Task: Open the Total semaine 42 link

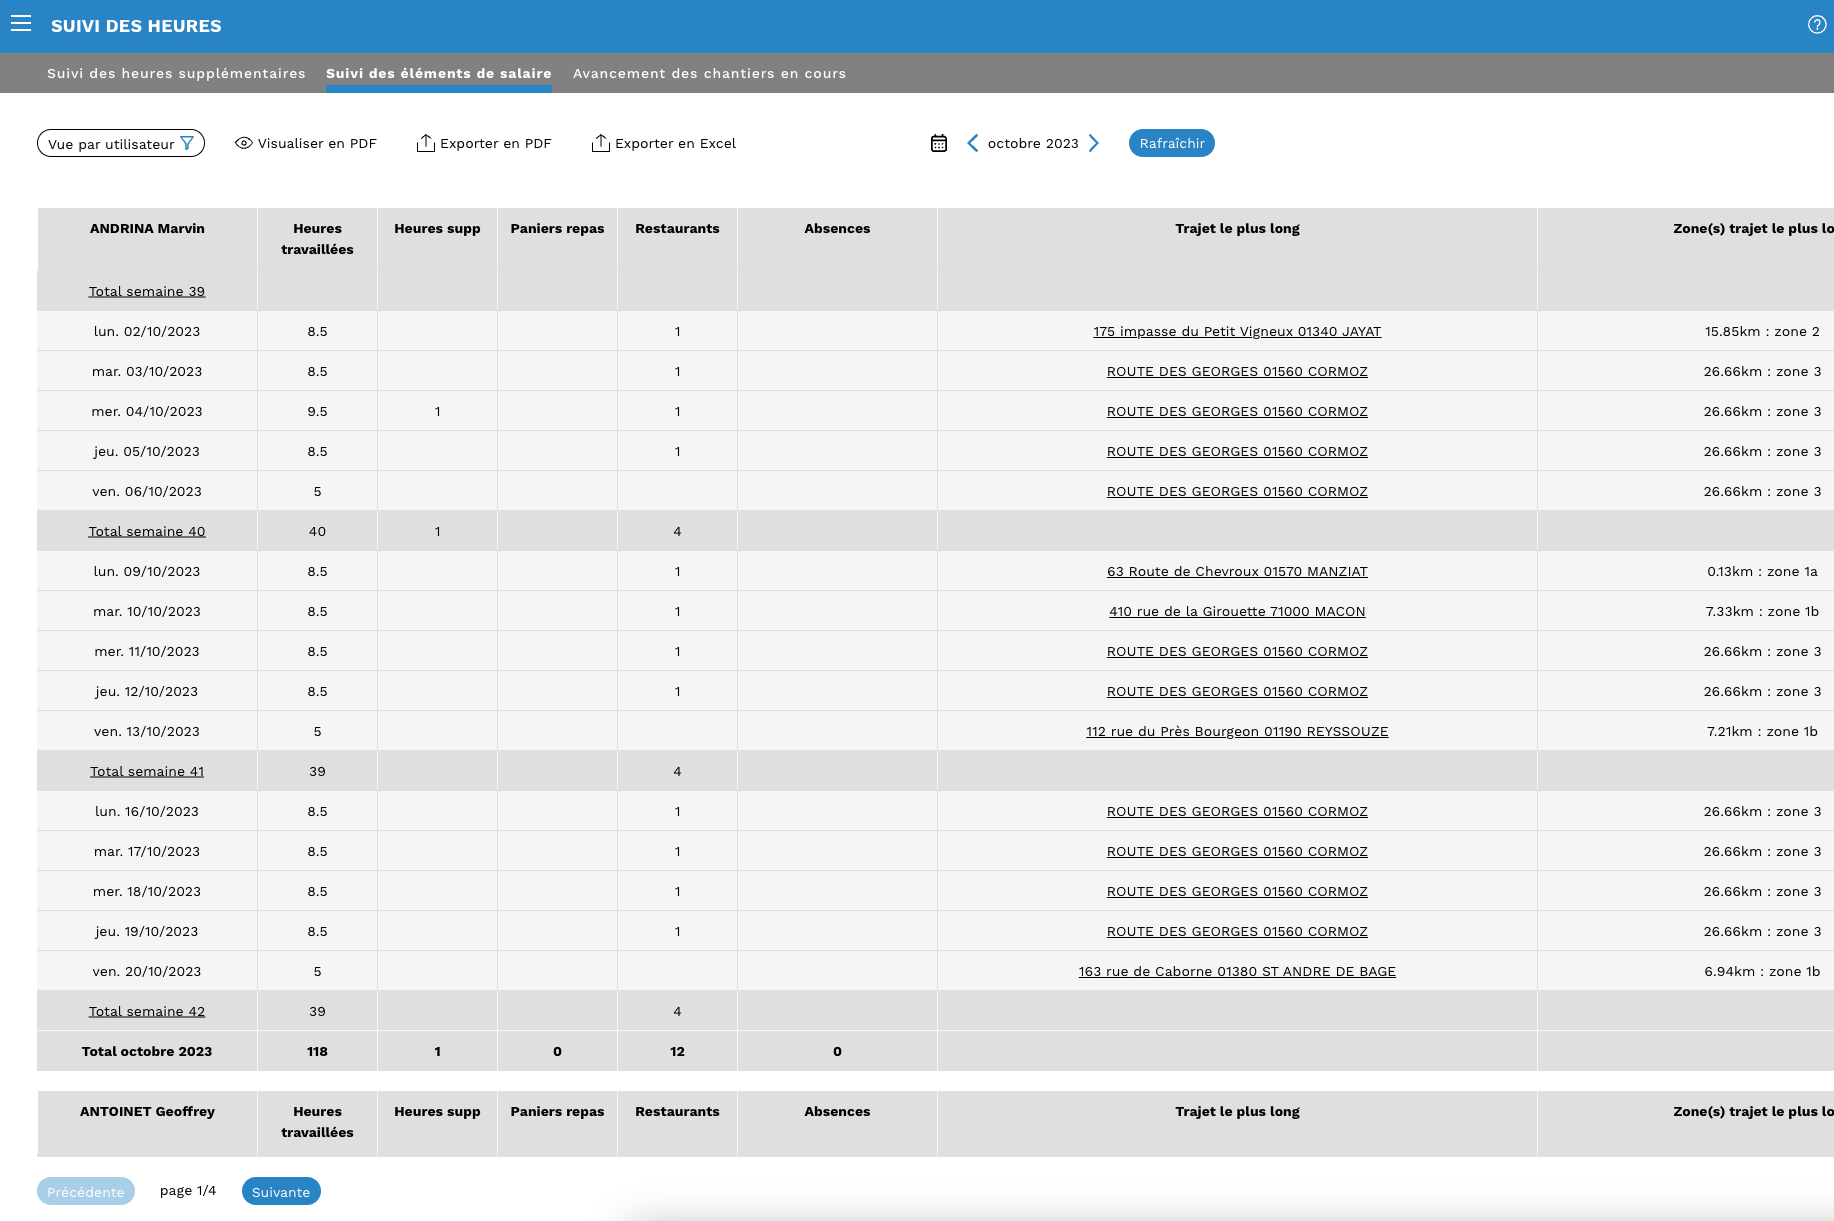Action: 147,1011
